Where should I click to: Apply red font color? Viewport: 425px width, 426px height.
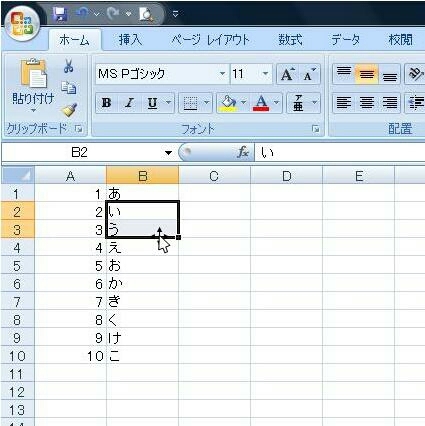(x=261, y=103)
